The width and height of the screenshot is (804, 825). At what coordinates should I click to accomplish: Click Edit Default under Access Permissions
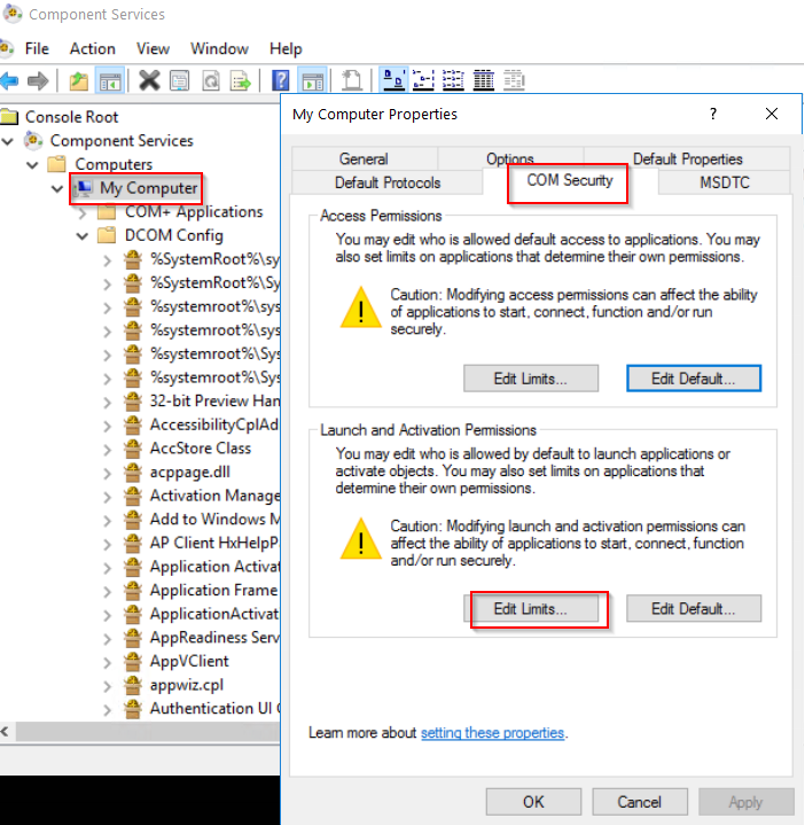click(x=694, y=378)
